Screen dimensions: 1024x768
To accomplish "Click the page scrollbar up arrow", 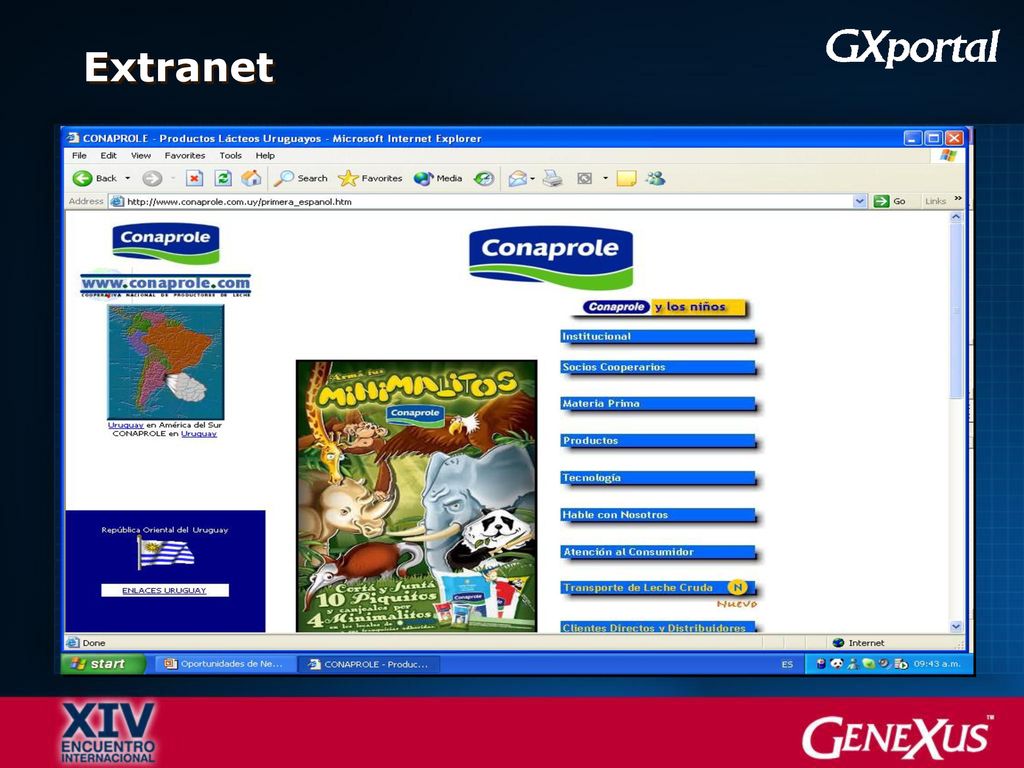I will pyautogui.click(x=956, y=217).
